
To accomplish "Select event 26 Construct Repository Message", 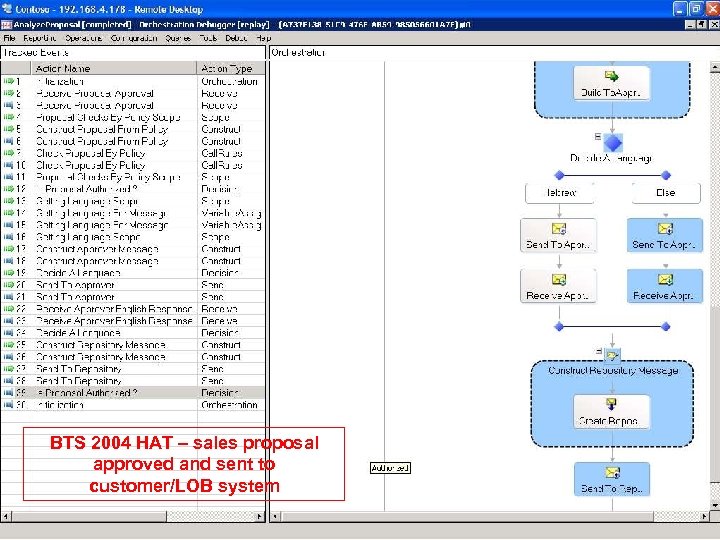I will [x=133, y=357].
